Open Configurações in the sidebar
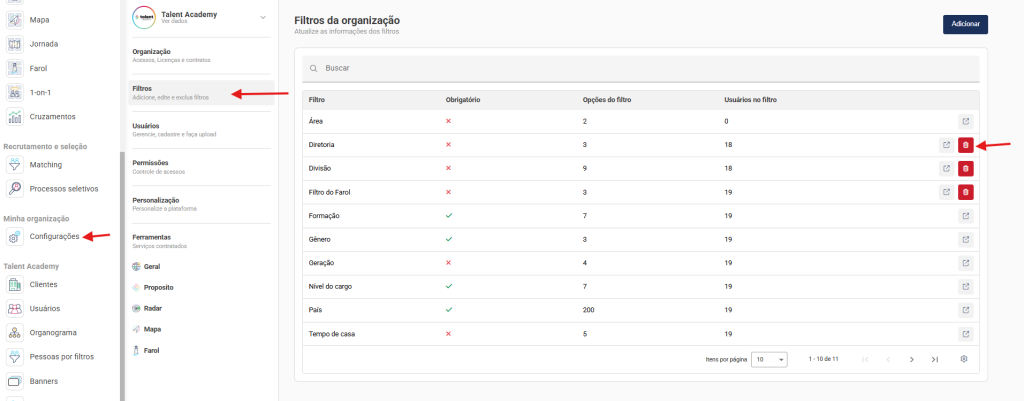The width and height of the screenshot is (1024, 401). click(53, 236)
